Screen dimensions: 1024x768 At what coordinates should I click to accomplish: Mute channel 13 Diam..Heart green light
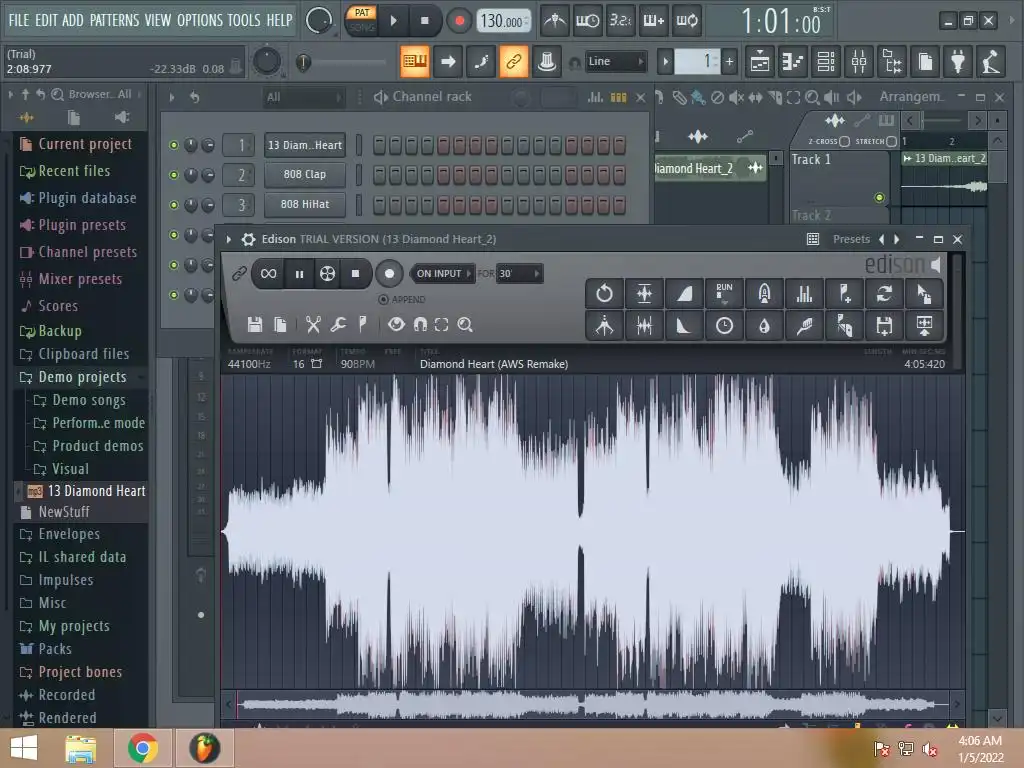tap(174, 145)
